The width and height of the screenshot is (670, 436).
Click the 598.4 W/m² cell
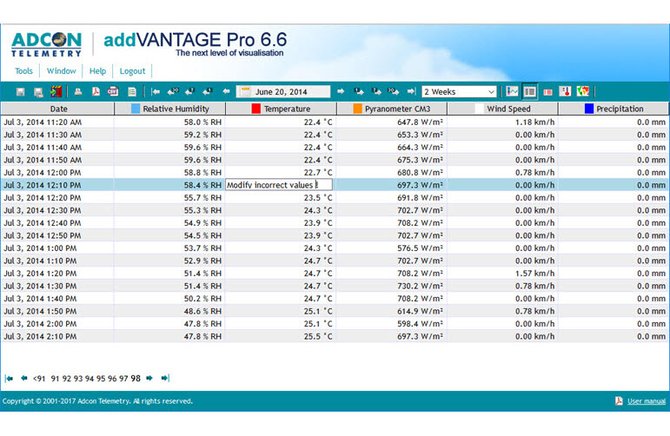392,324
